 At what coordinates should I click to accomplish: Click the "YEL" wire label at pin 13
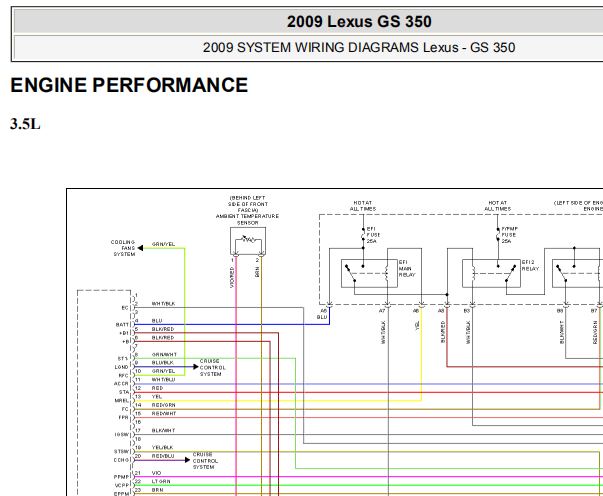157,397
